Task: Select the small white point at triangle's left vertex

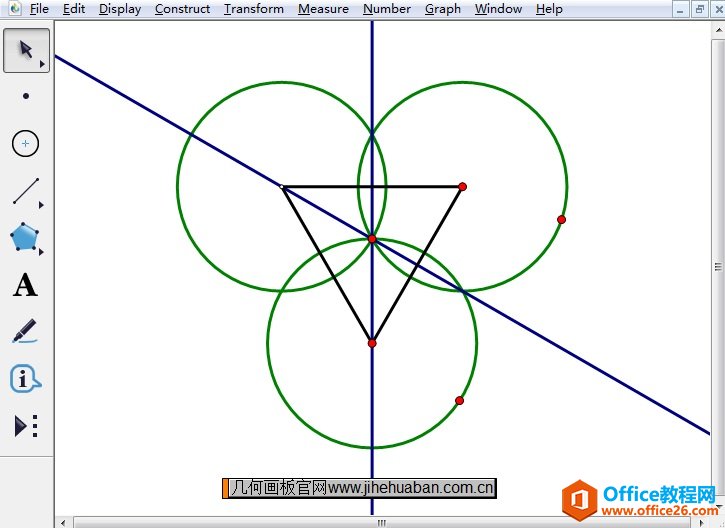Action: [282, 187]
